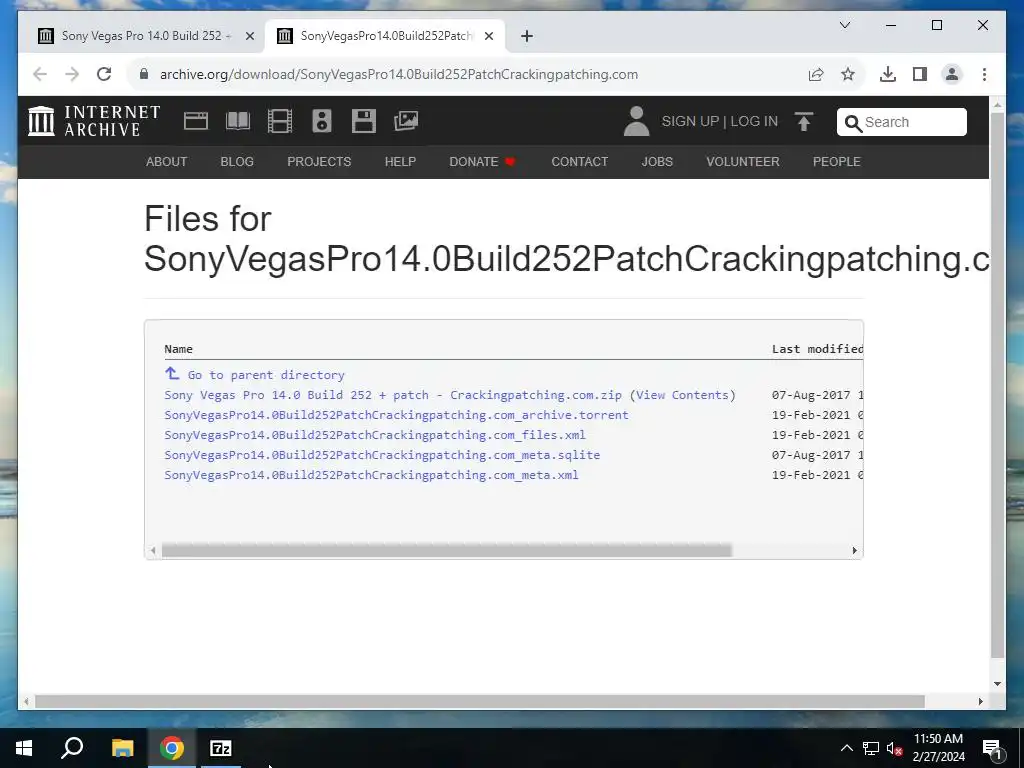Click the magnifier icon in the search box

click(853, 123)
